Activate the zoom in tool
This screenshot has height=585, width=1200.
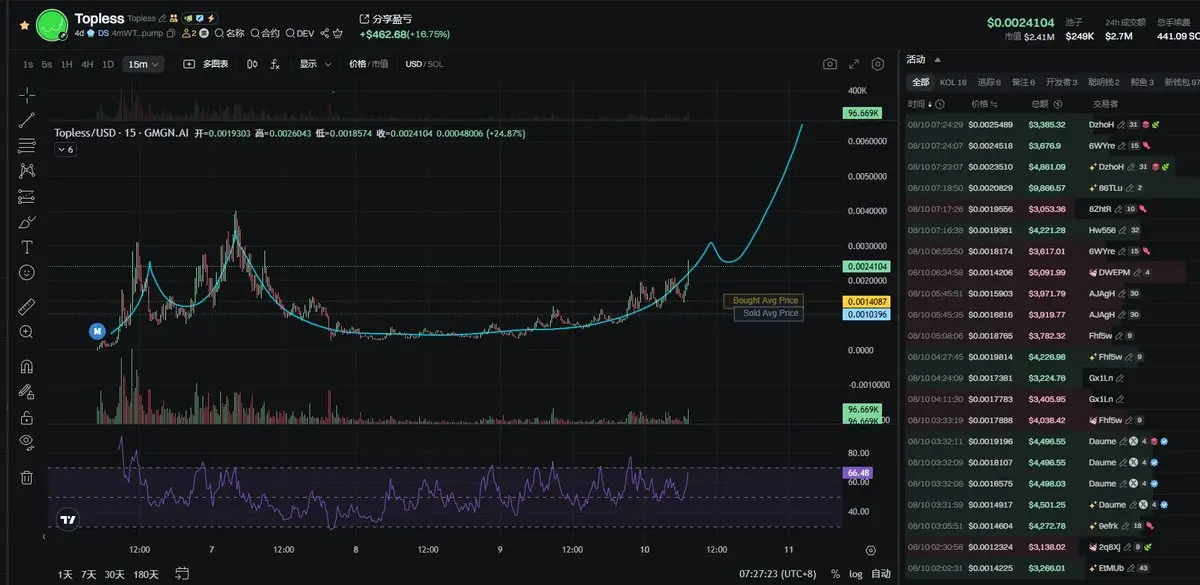point(27,332)
